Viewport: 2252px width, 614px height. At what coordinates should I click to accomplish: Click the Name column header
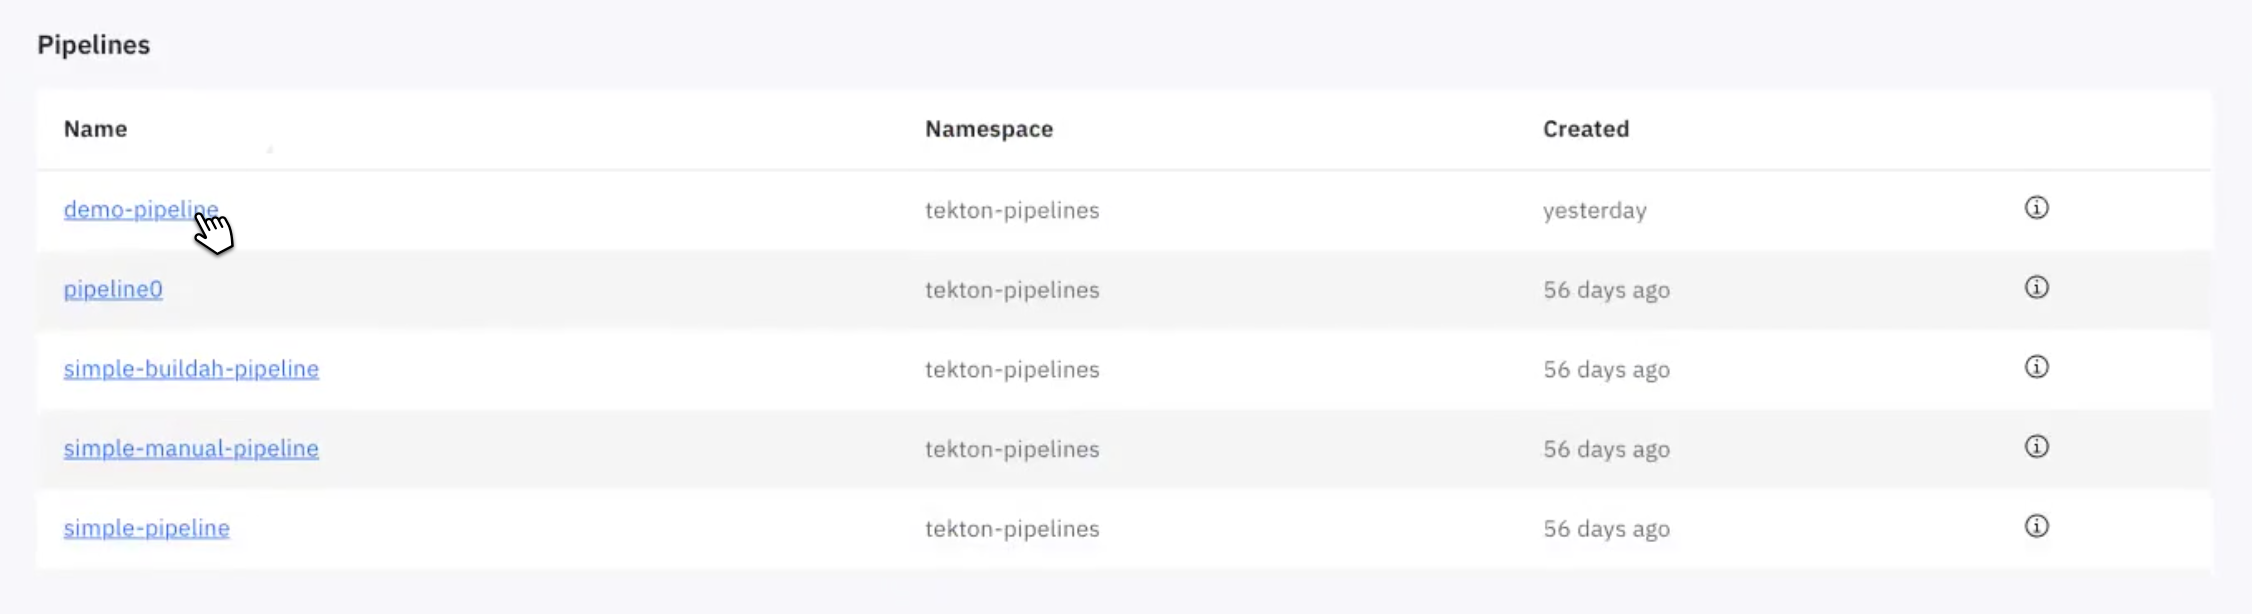coord(95,128)
